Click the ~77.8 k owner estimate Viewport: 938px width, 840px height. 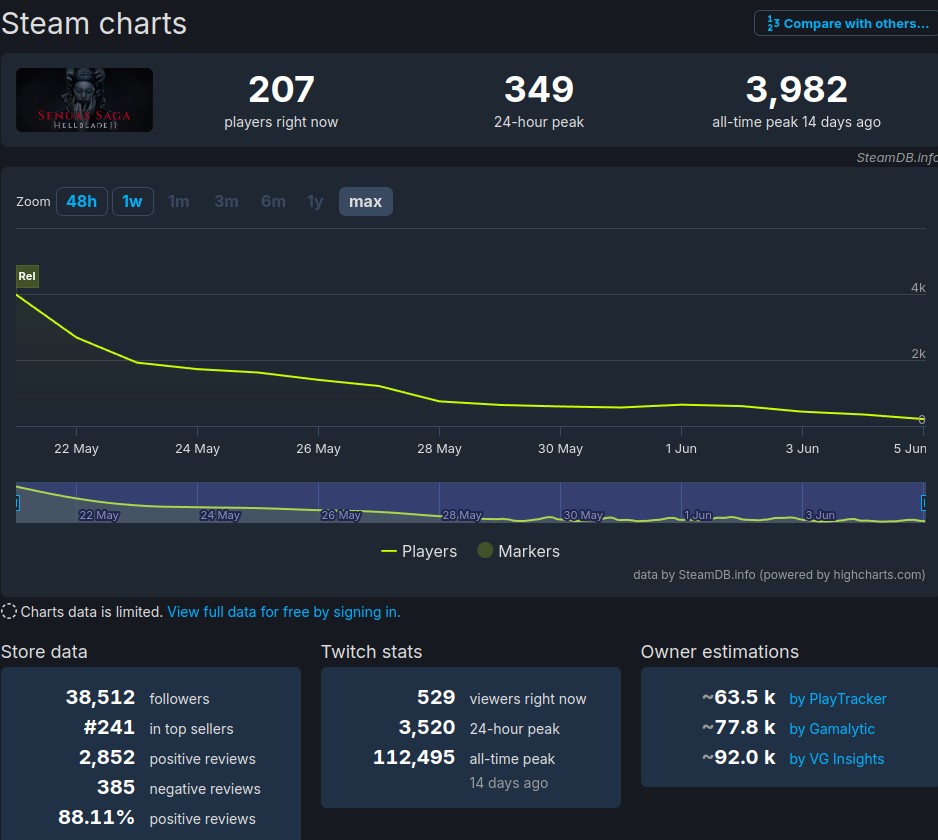(x=739, y=728)
